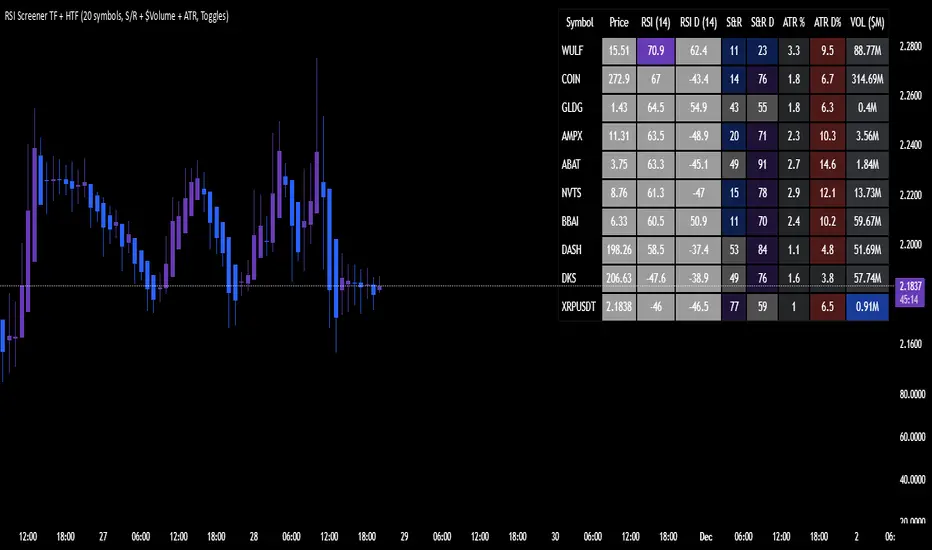Click the 198.26 price cell for DASH
This screenshot has height=550, width=932.
(x=619, y=250)
